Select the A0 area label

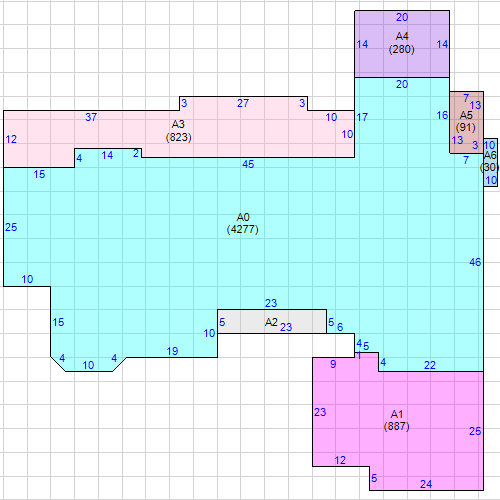pos(243,217)
